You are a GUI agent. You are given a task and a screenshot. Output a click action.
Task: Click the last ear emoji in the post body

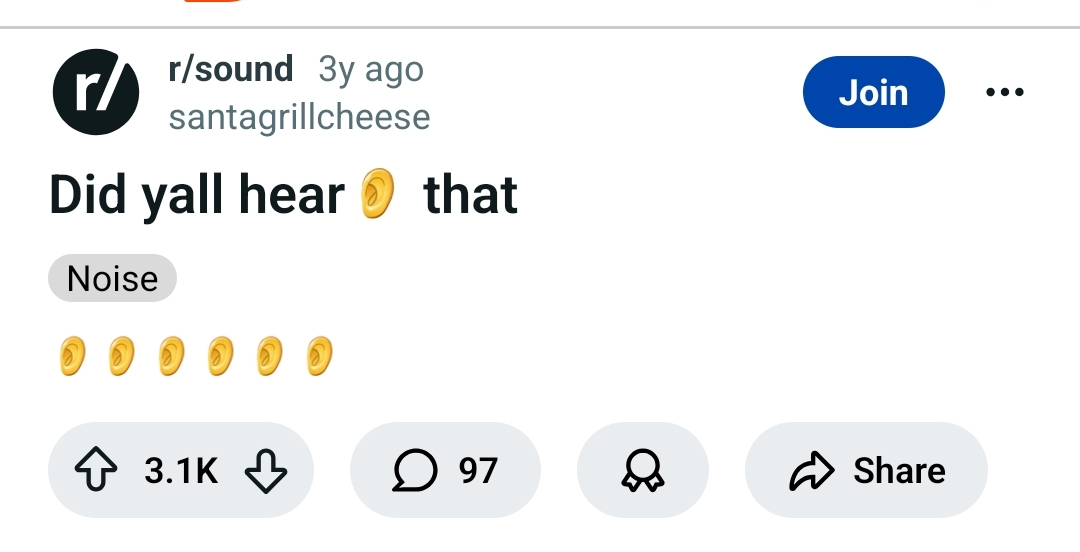(319, 356)
